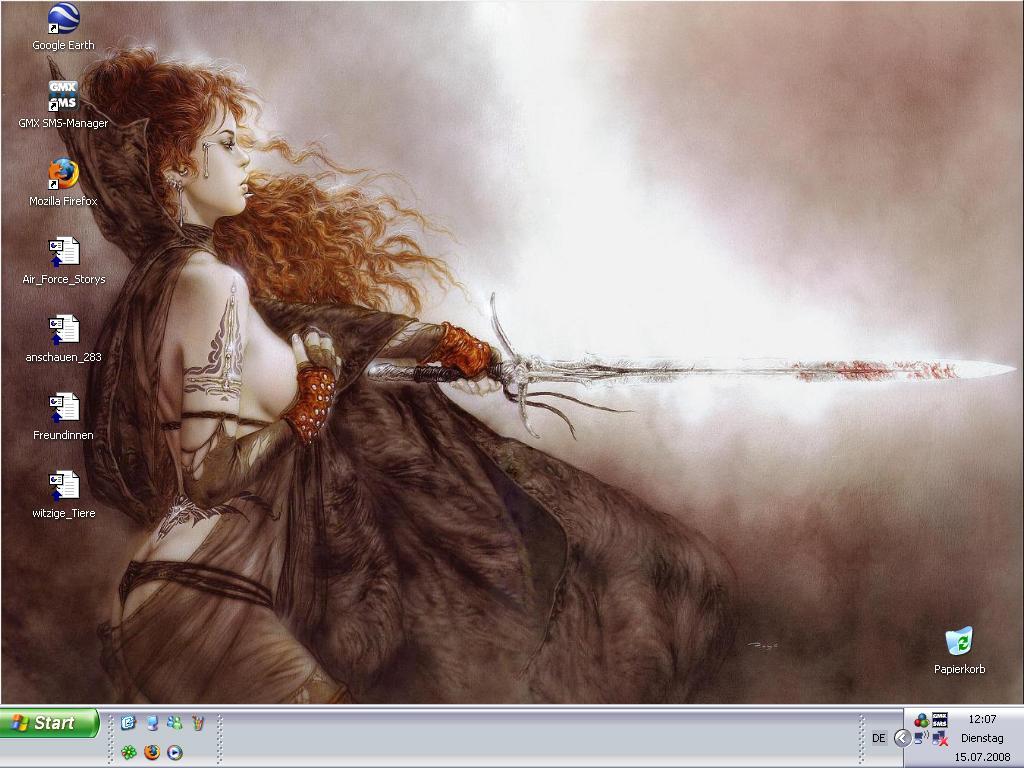Screen dimensions: 1024x768
Task: Open Windows Media Player from Quick Launch
Action: (x=175, y=752)
